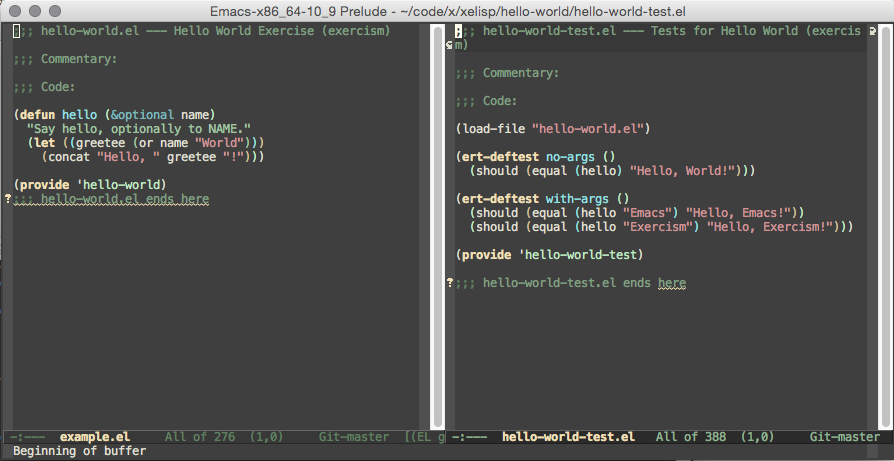Screen dimensions: 894x461
Task: Click the "Emacs" argument string in with-args test
Action: tap(647, 213)
